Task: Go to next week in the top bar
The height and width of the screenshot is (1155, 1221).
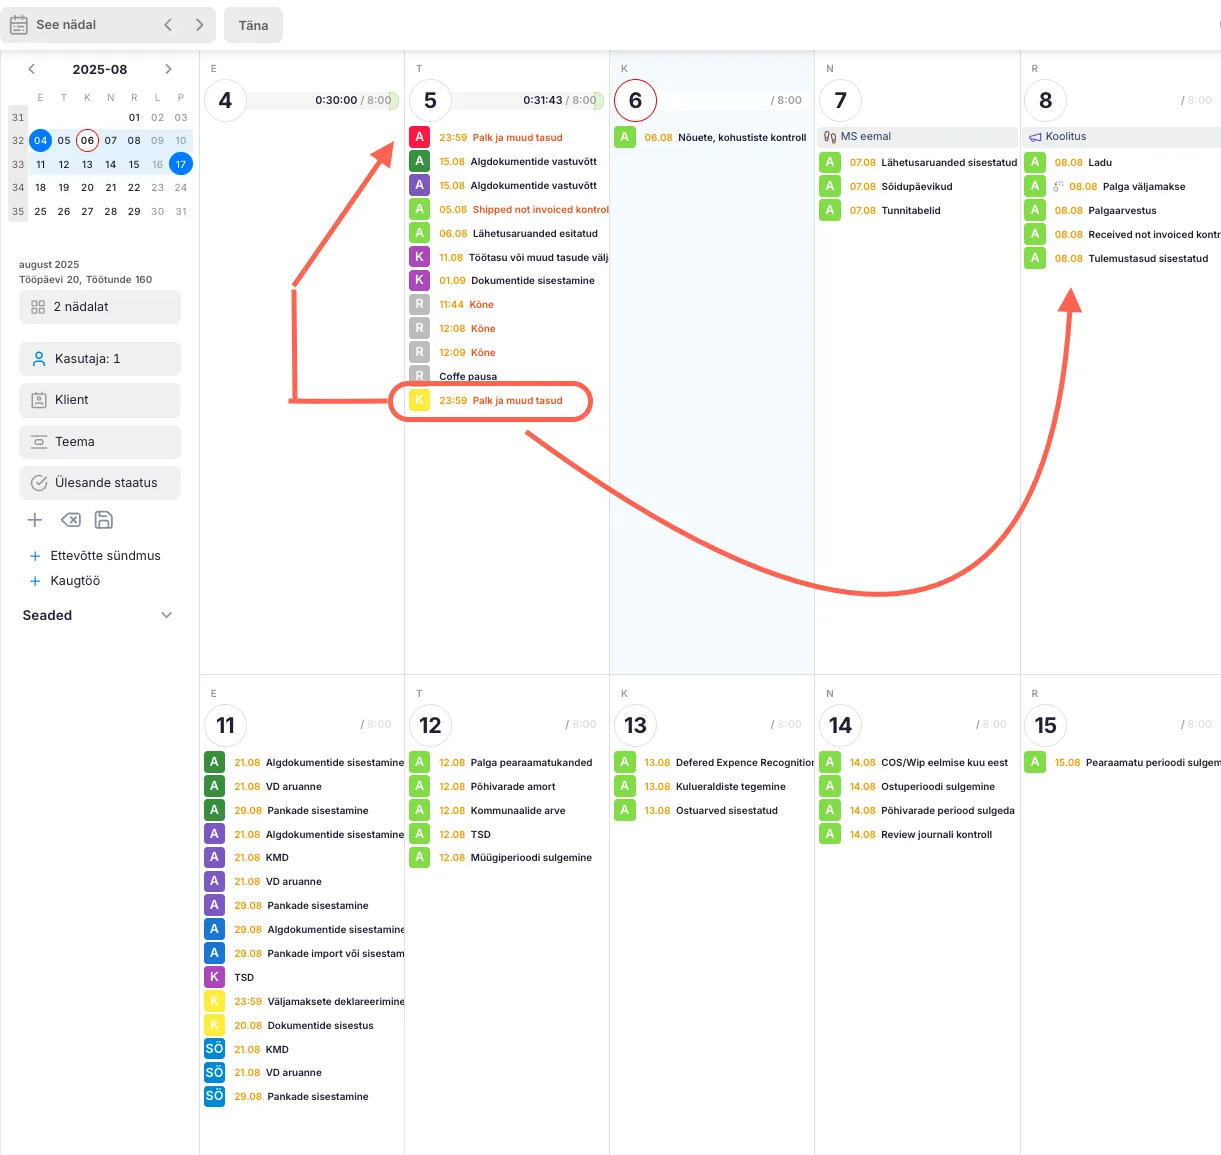Action: pyautogui.click(x=200, y=25)
